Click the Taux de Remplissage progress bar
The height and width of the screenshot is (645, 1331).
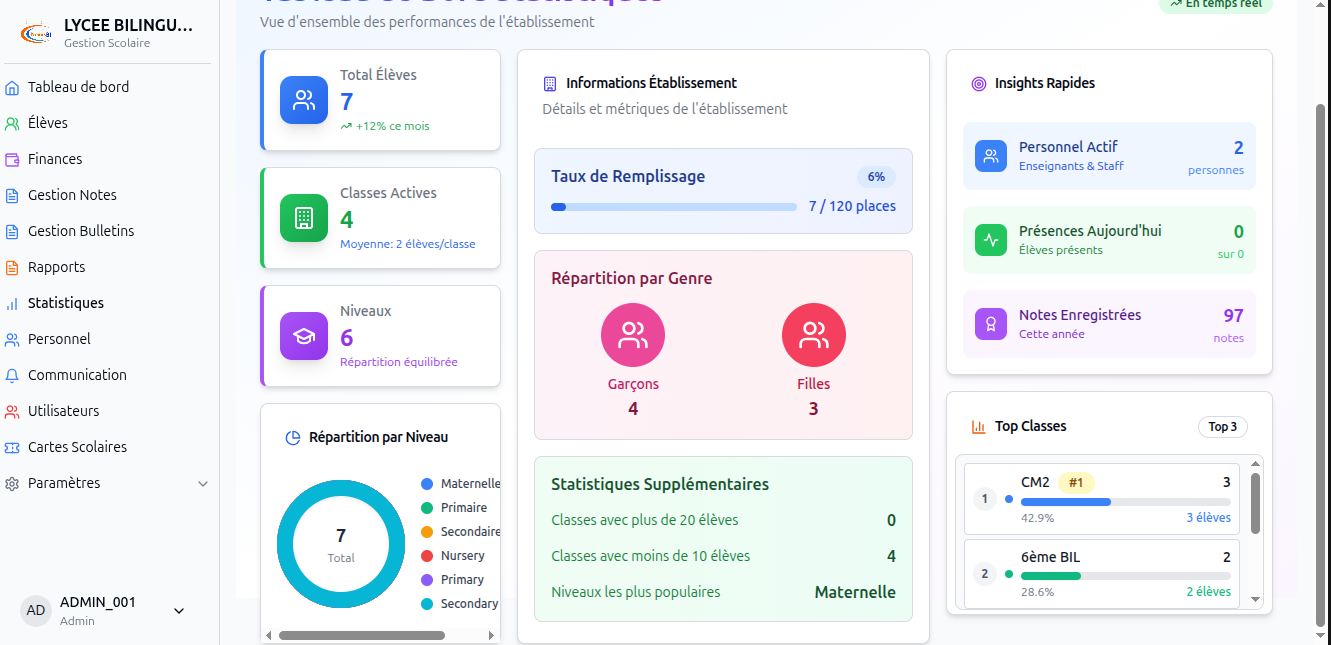674,207
